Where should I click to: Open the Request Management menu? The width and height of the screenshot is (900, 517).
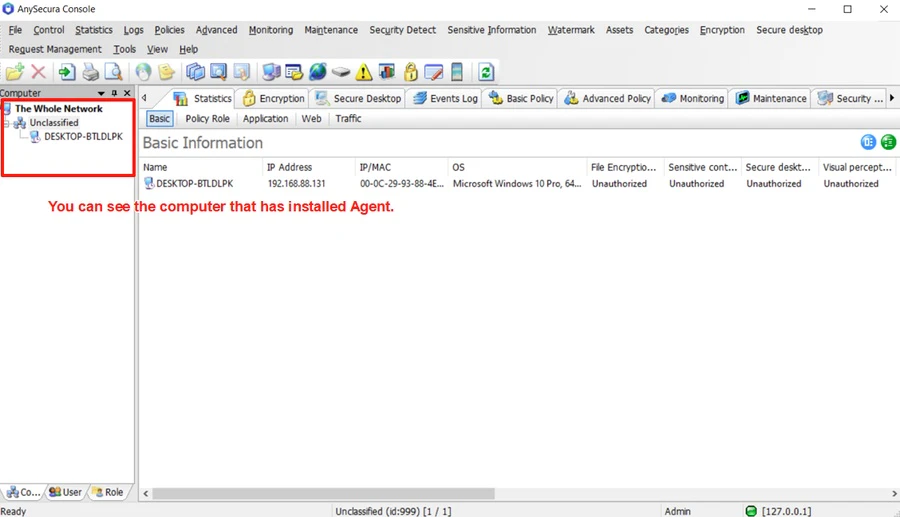(55, 49)
